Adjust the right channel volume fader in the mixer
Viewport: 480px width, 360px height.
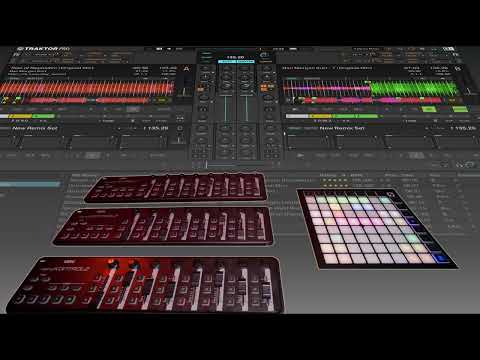click(x=246, y=108)
